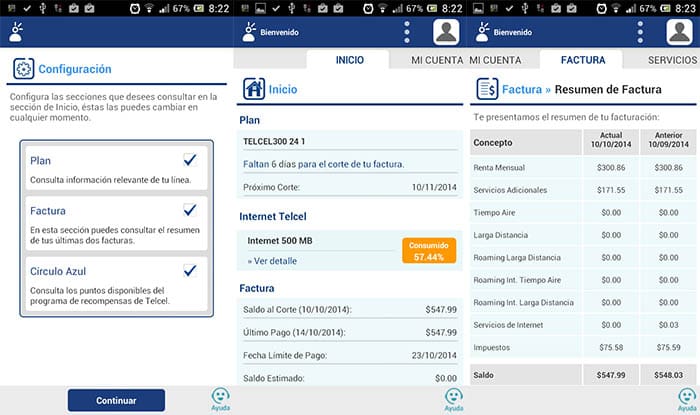Select the Plan option title
700x415 pixels.
point(40,161)
